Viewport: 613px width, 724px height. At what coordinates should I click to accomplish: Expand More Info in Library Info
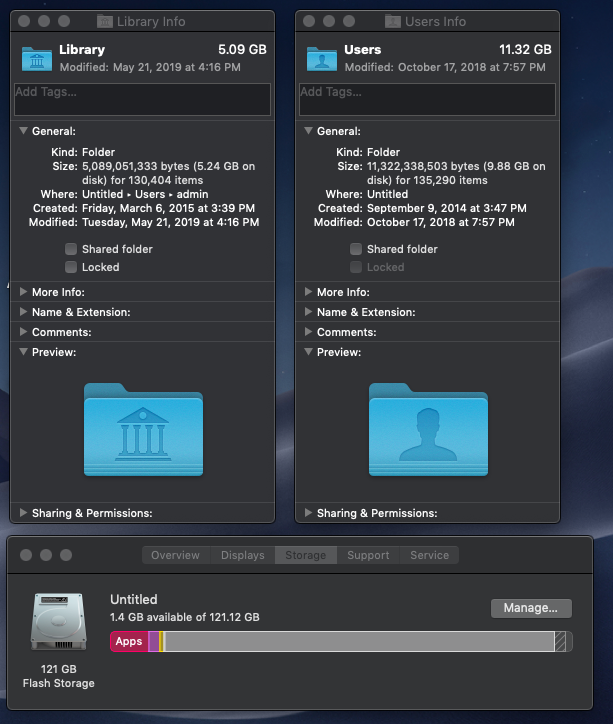[23, 292]
